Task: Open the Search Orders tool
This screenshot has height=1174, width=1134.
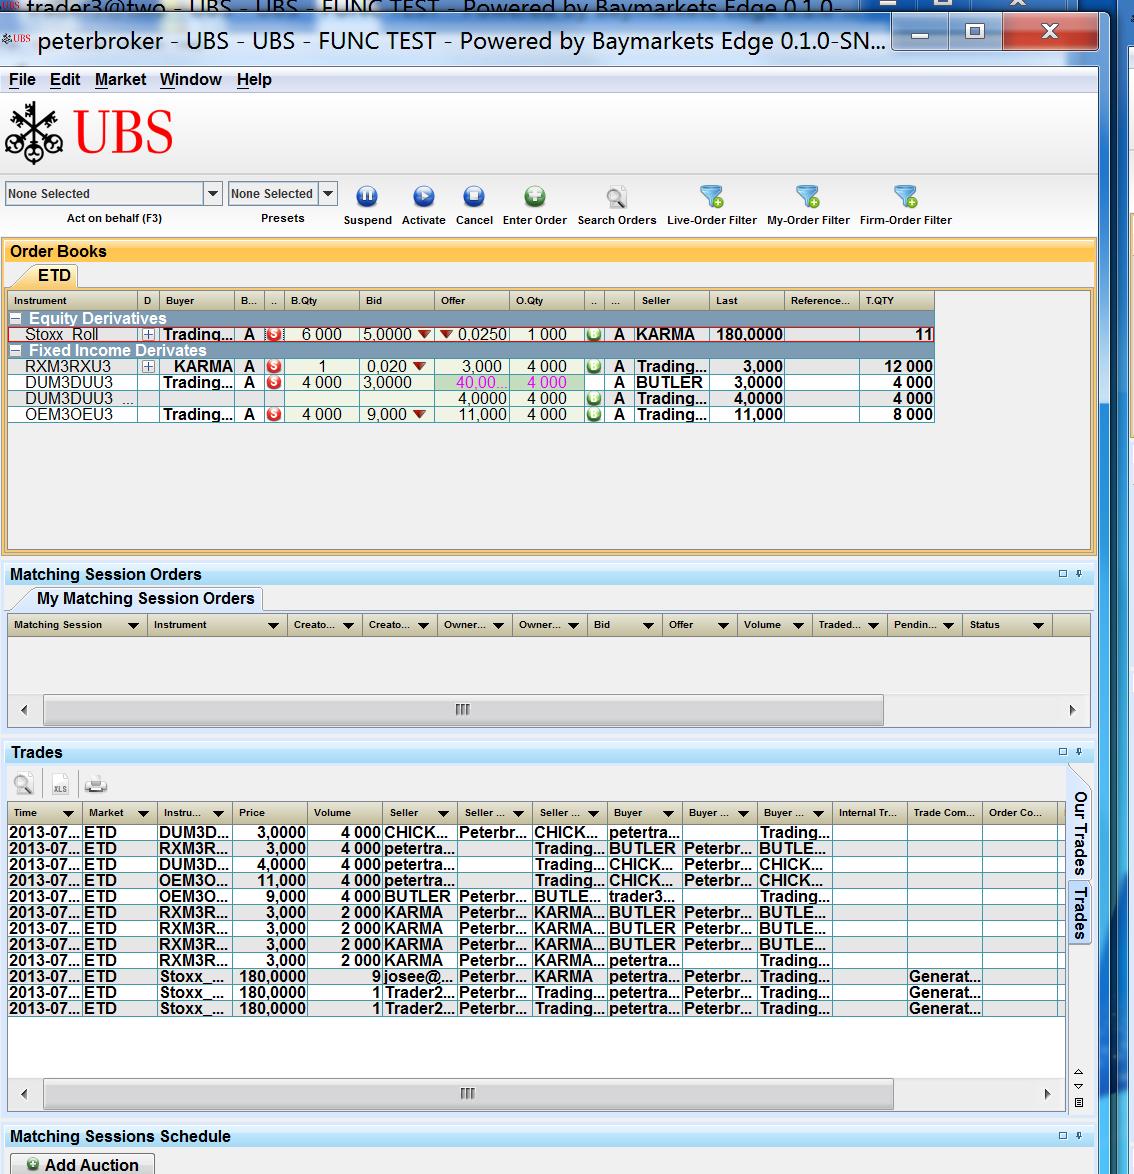Action: click(616, 197)
